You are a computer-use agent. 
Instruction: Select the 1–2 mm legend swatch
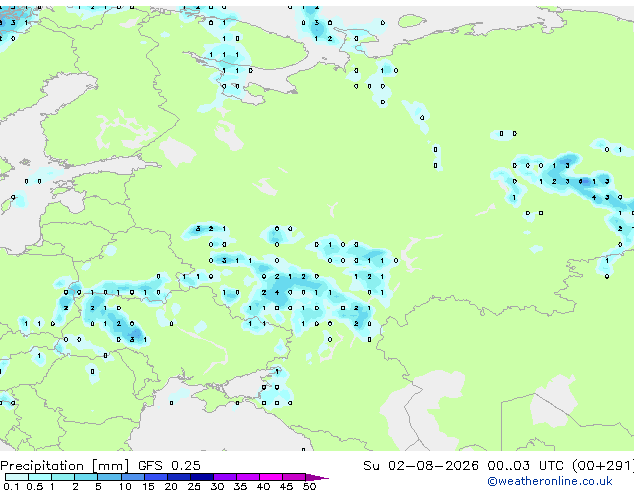(x=63, y=477)
